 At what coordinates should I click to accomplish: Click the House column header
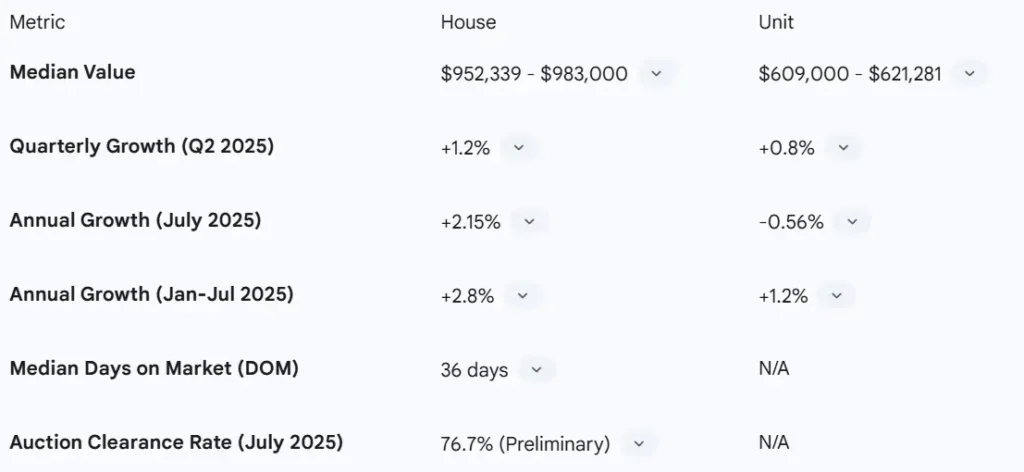click(468, 22)
